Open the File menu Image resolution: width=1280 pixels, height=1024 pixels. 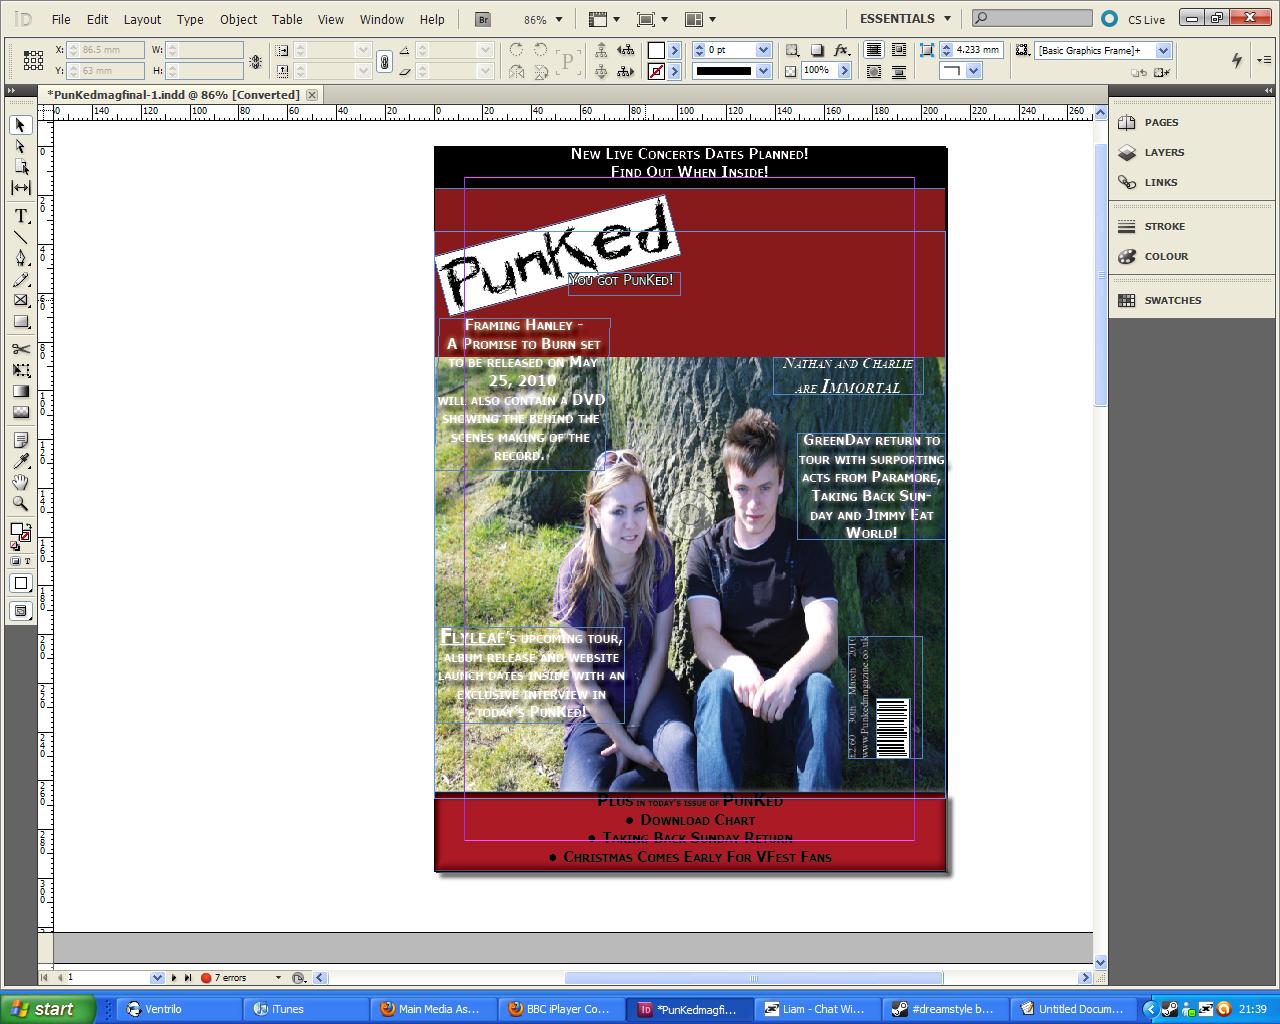[x=61, y=19]
